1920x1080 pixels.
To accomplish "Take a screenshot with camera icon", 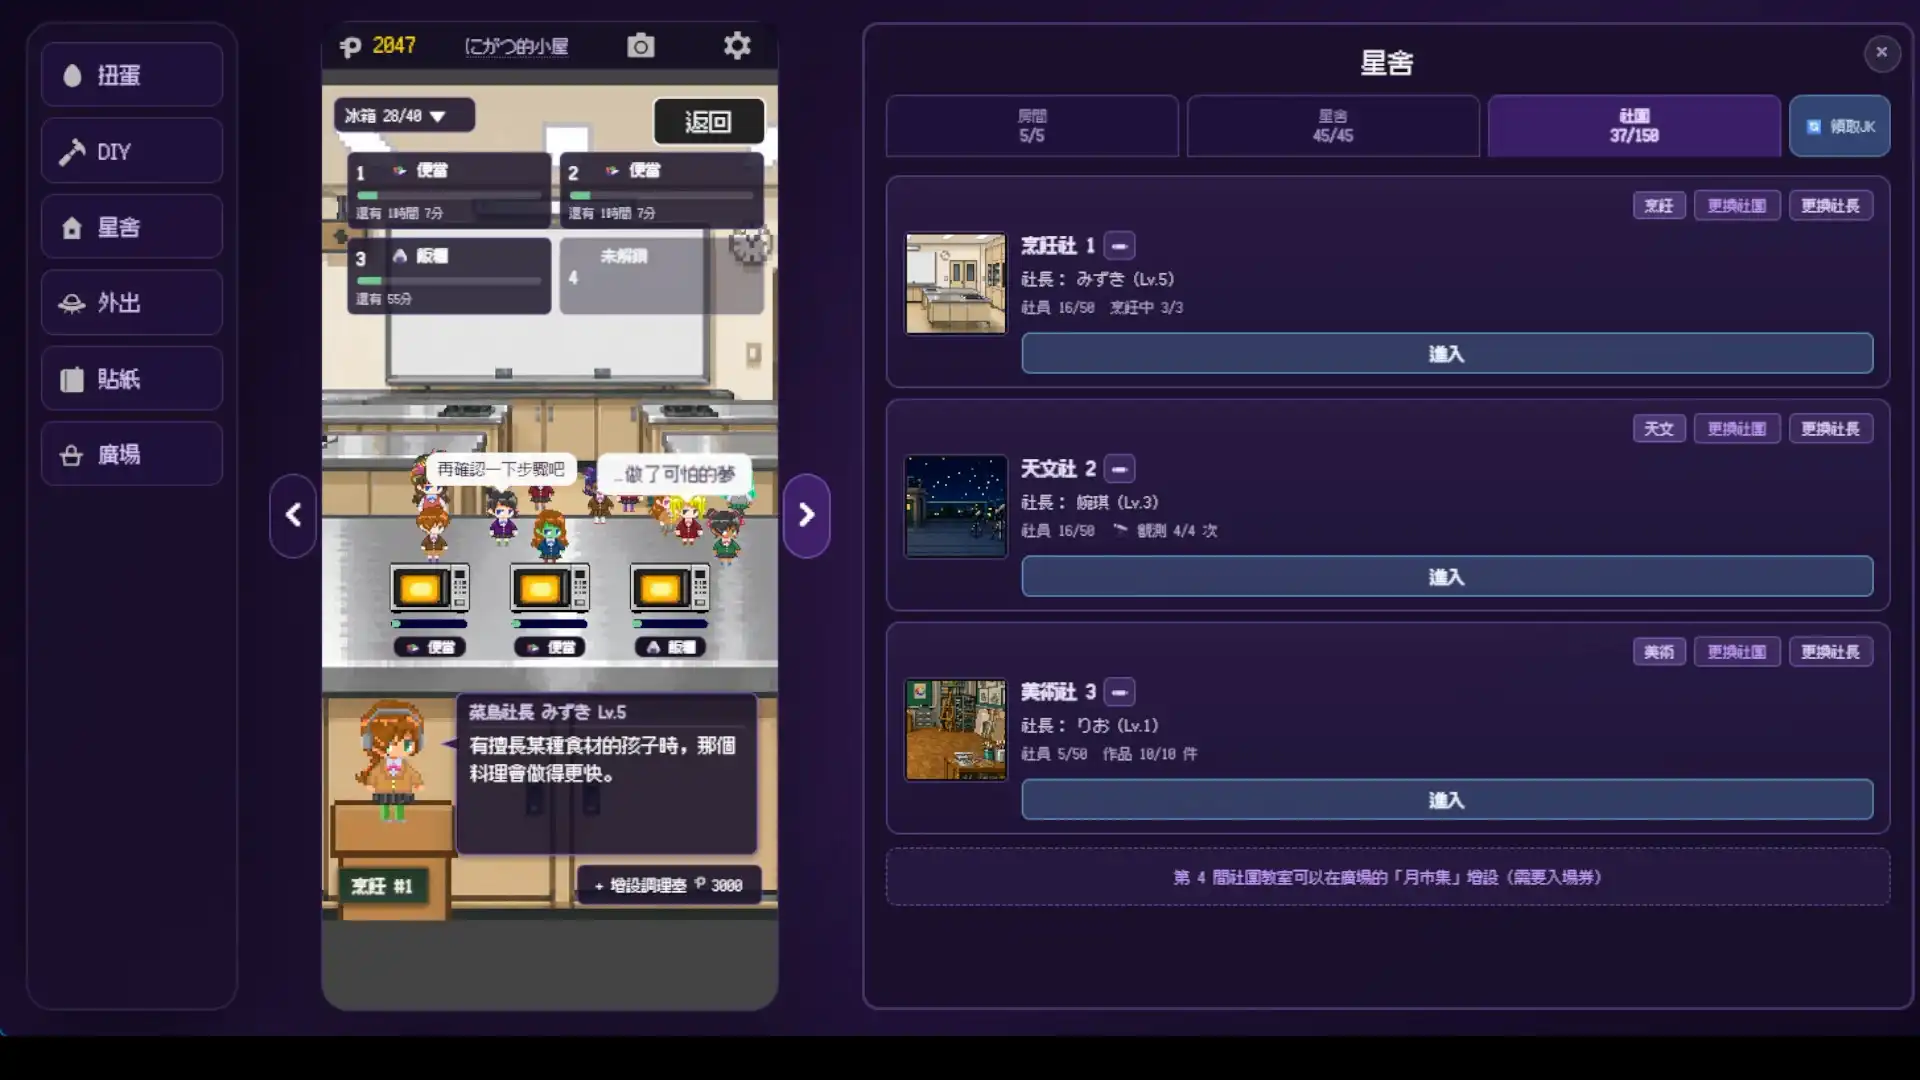I will click(x=641, y=46).
